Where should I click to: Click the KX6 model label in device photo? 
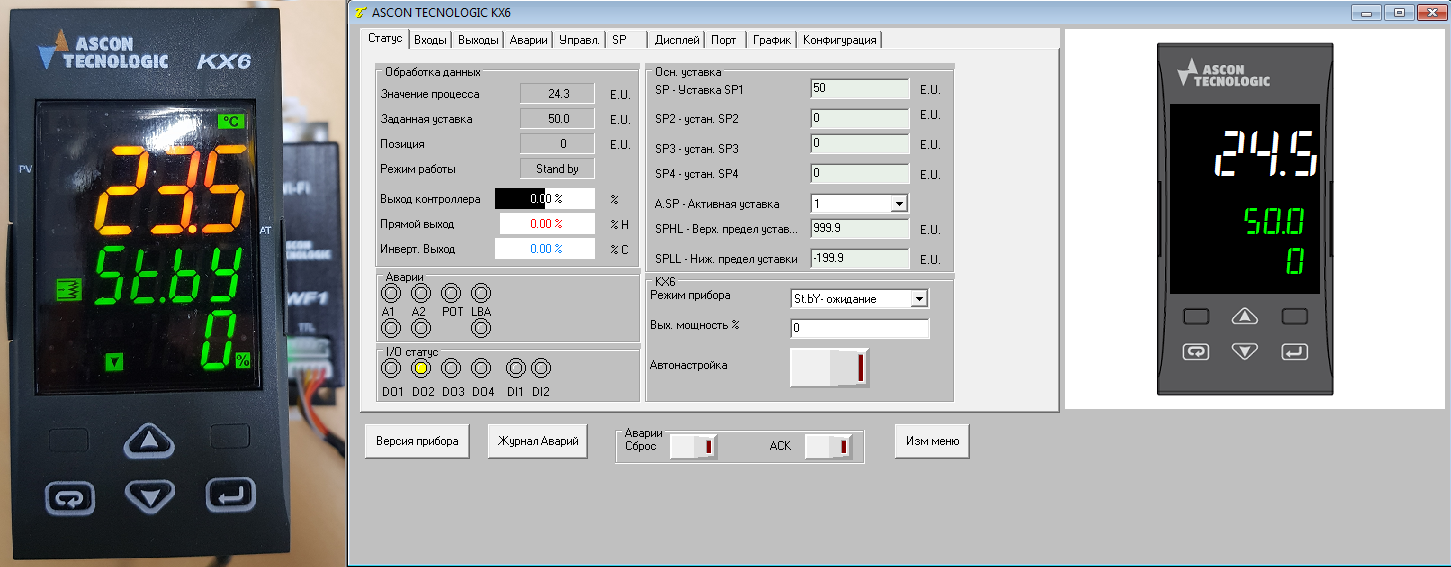pyautogui.click(x=222, y=61)
